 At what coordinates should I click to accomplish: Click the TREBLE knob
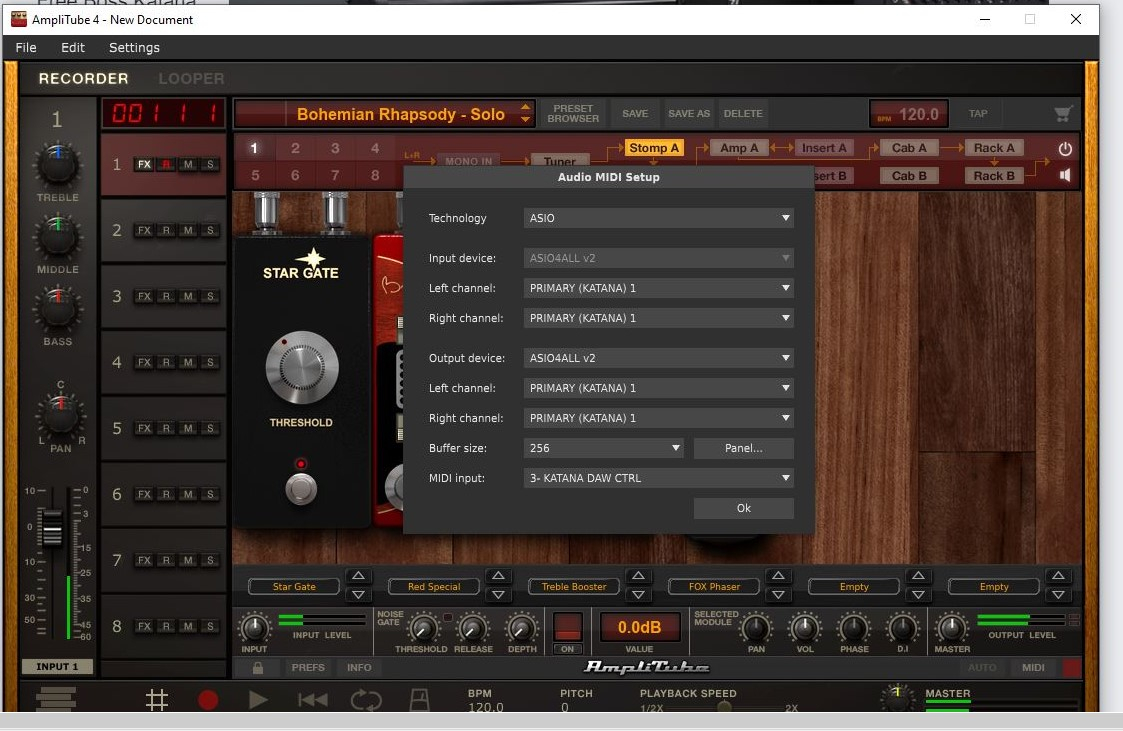pyautogui.click(x=57, y=165)
